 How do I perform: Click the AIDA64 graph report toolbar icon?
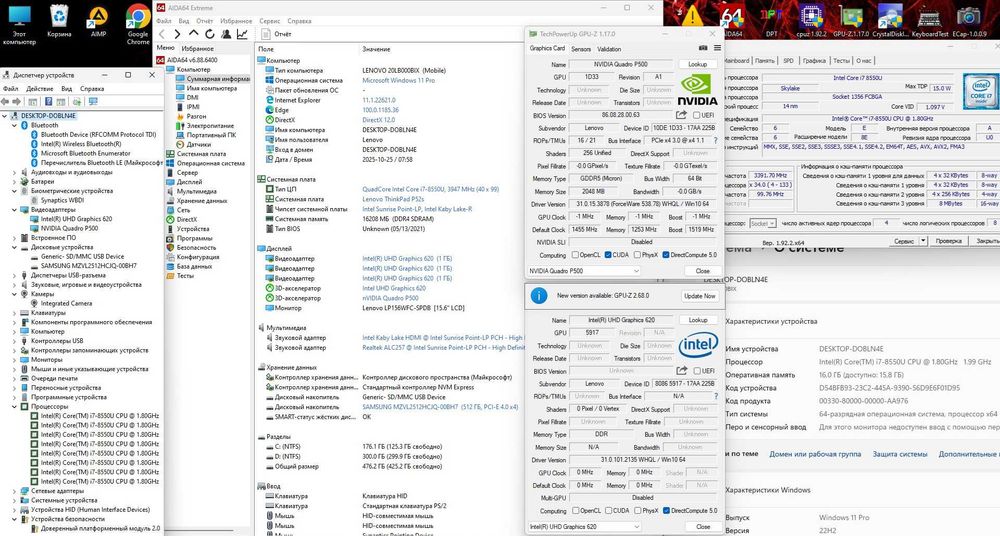(x=242, y=33)
